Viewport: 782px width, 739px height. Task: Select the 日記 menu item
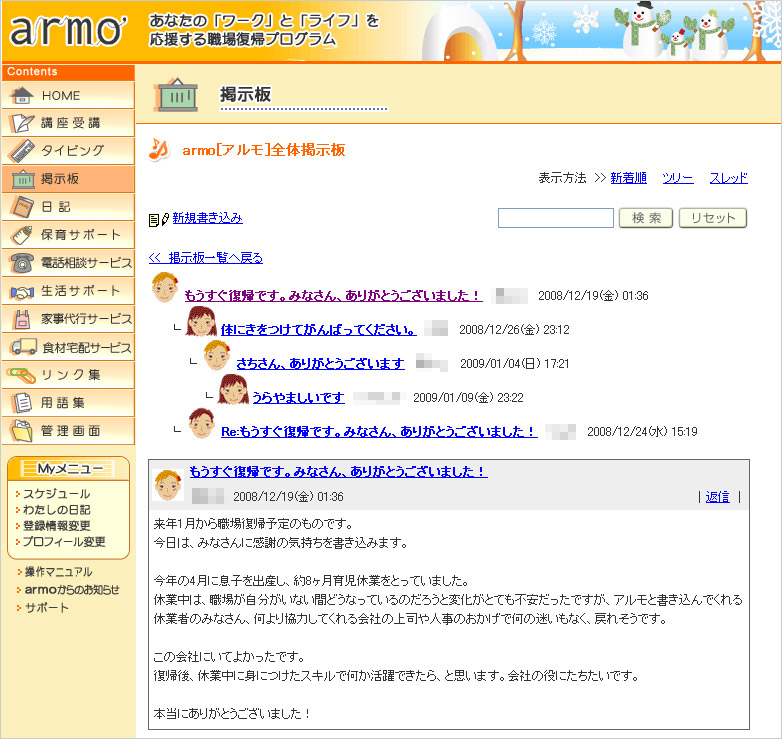point(68,207)
